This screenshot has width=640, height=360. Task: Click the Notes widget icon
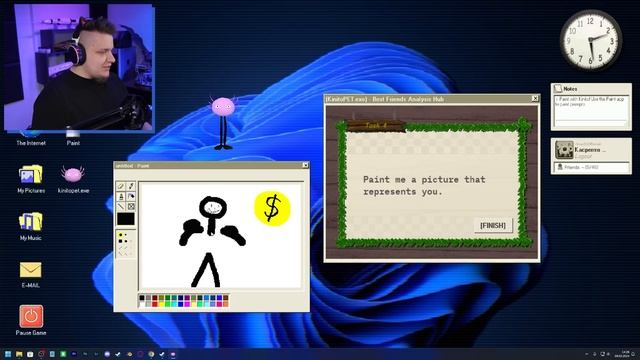pos(558,89)
